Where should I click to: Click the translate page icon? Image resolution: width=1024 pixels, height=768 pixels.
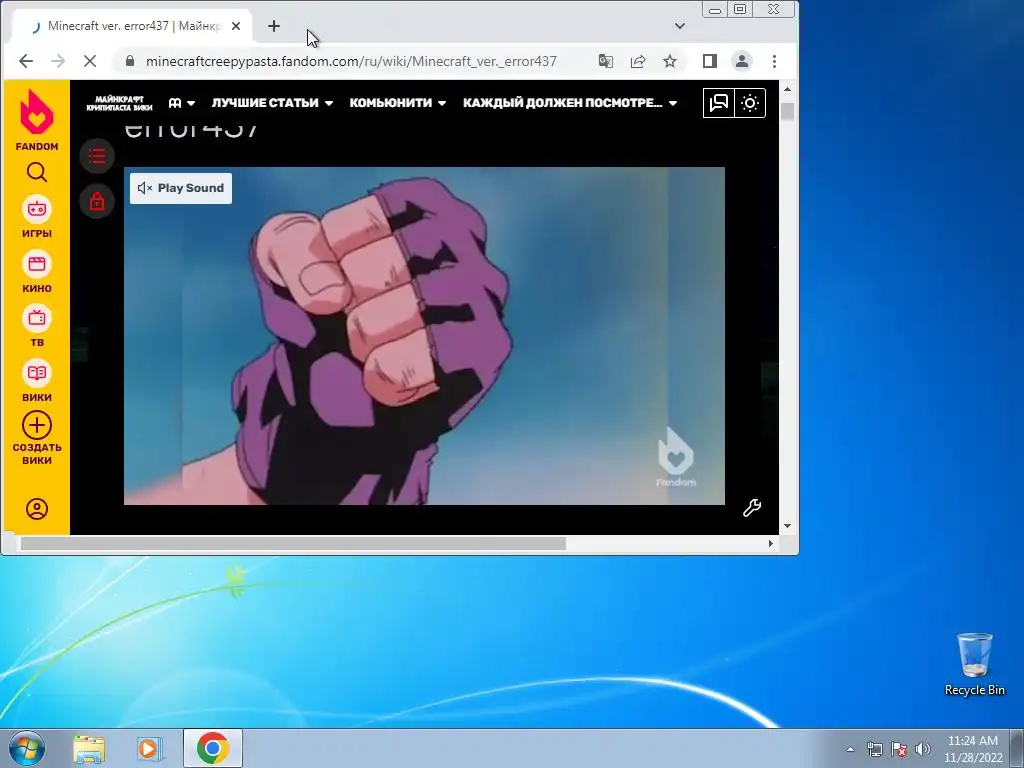point(605,61)
